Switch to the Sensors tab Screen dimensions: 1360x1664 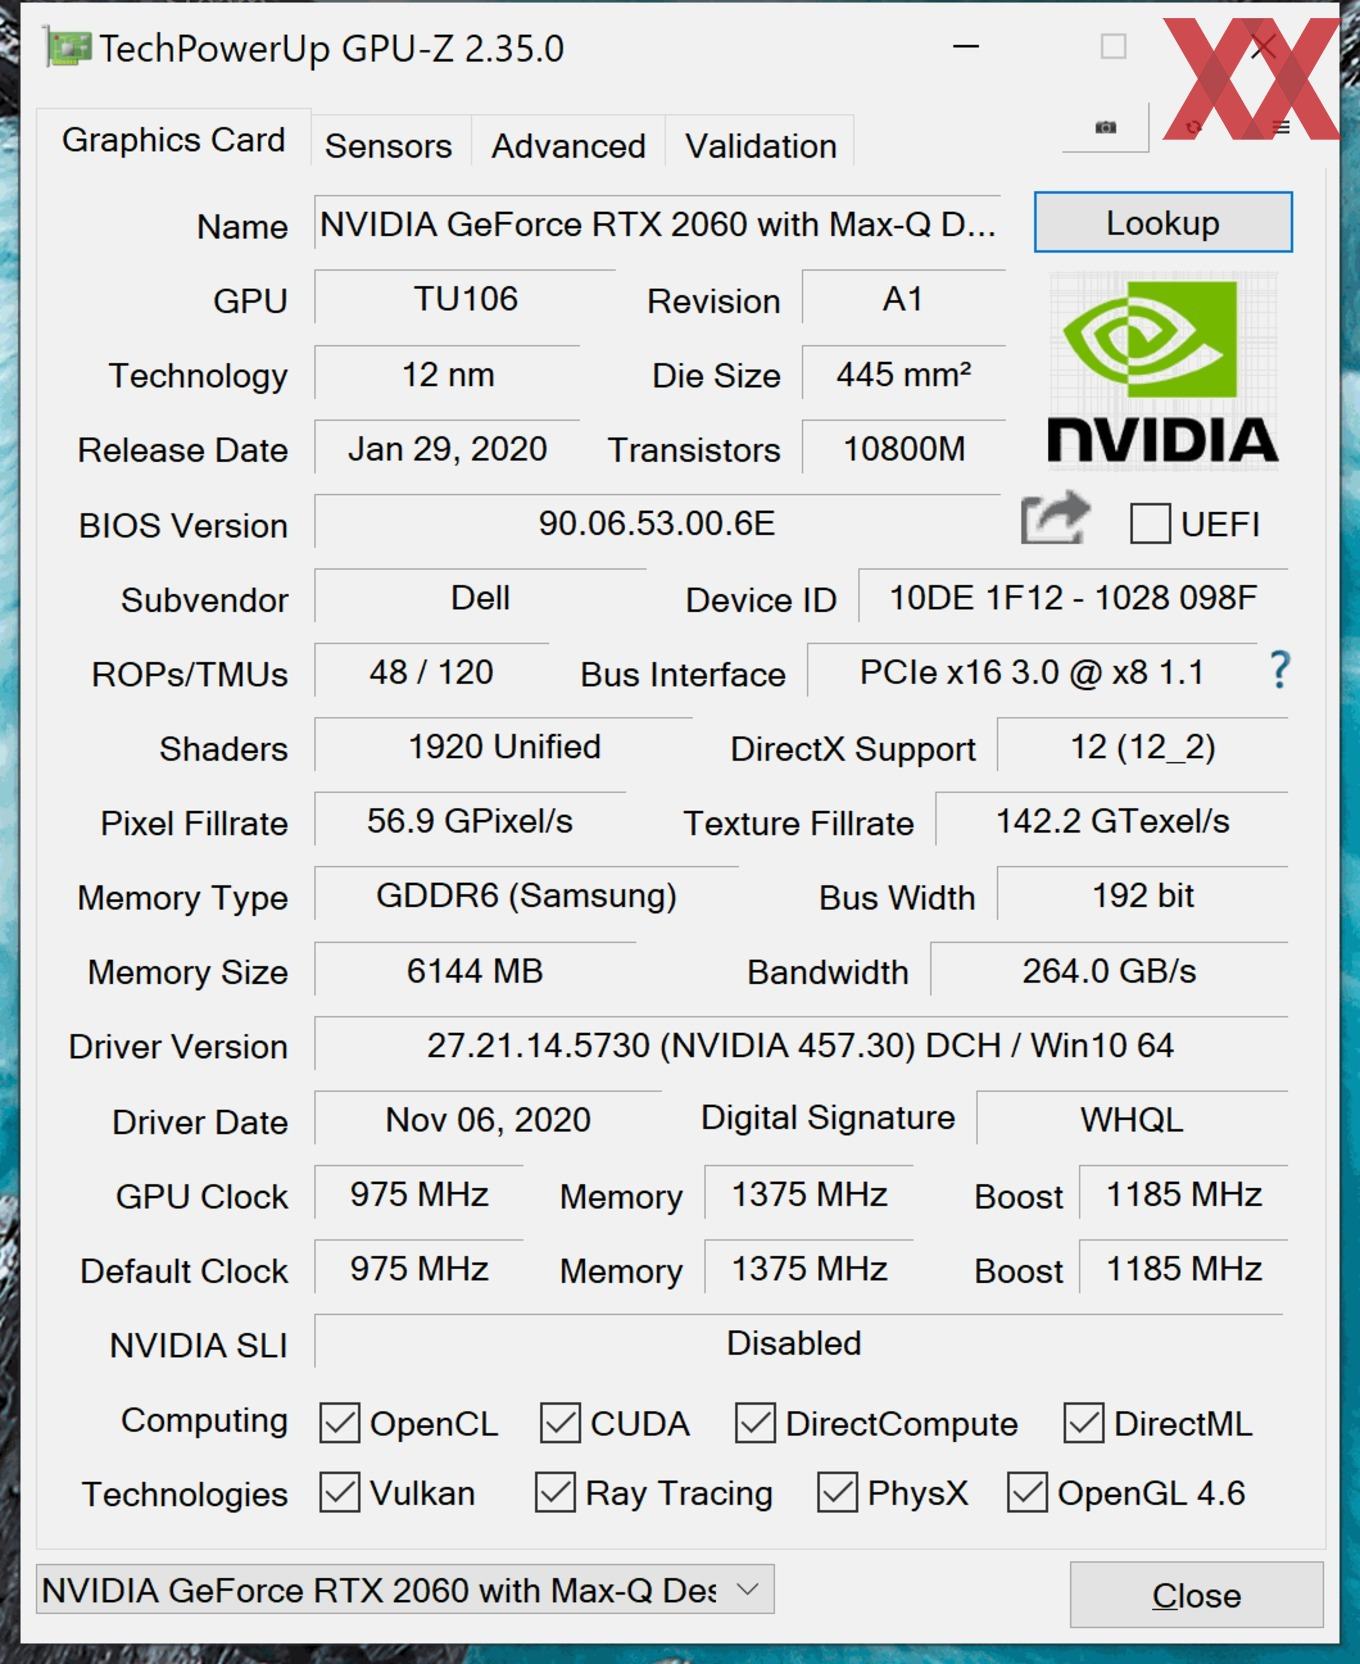point(388,146)
